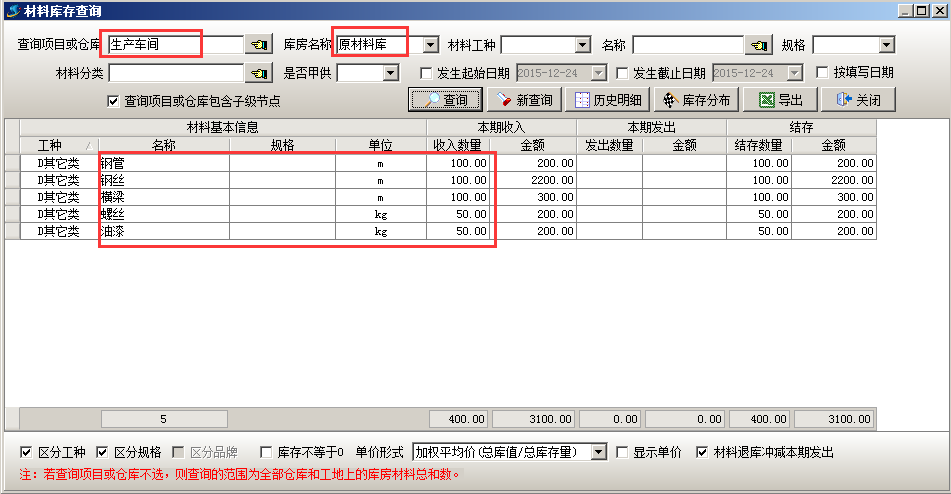Click the 材料分类 input field

click(176, 73)
